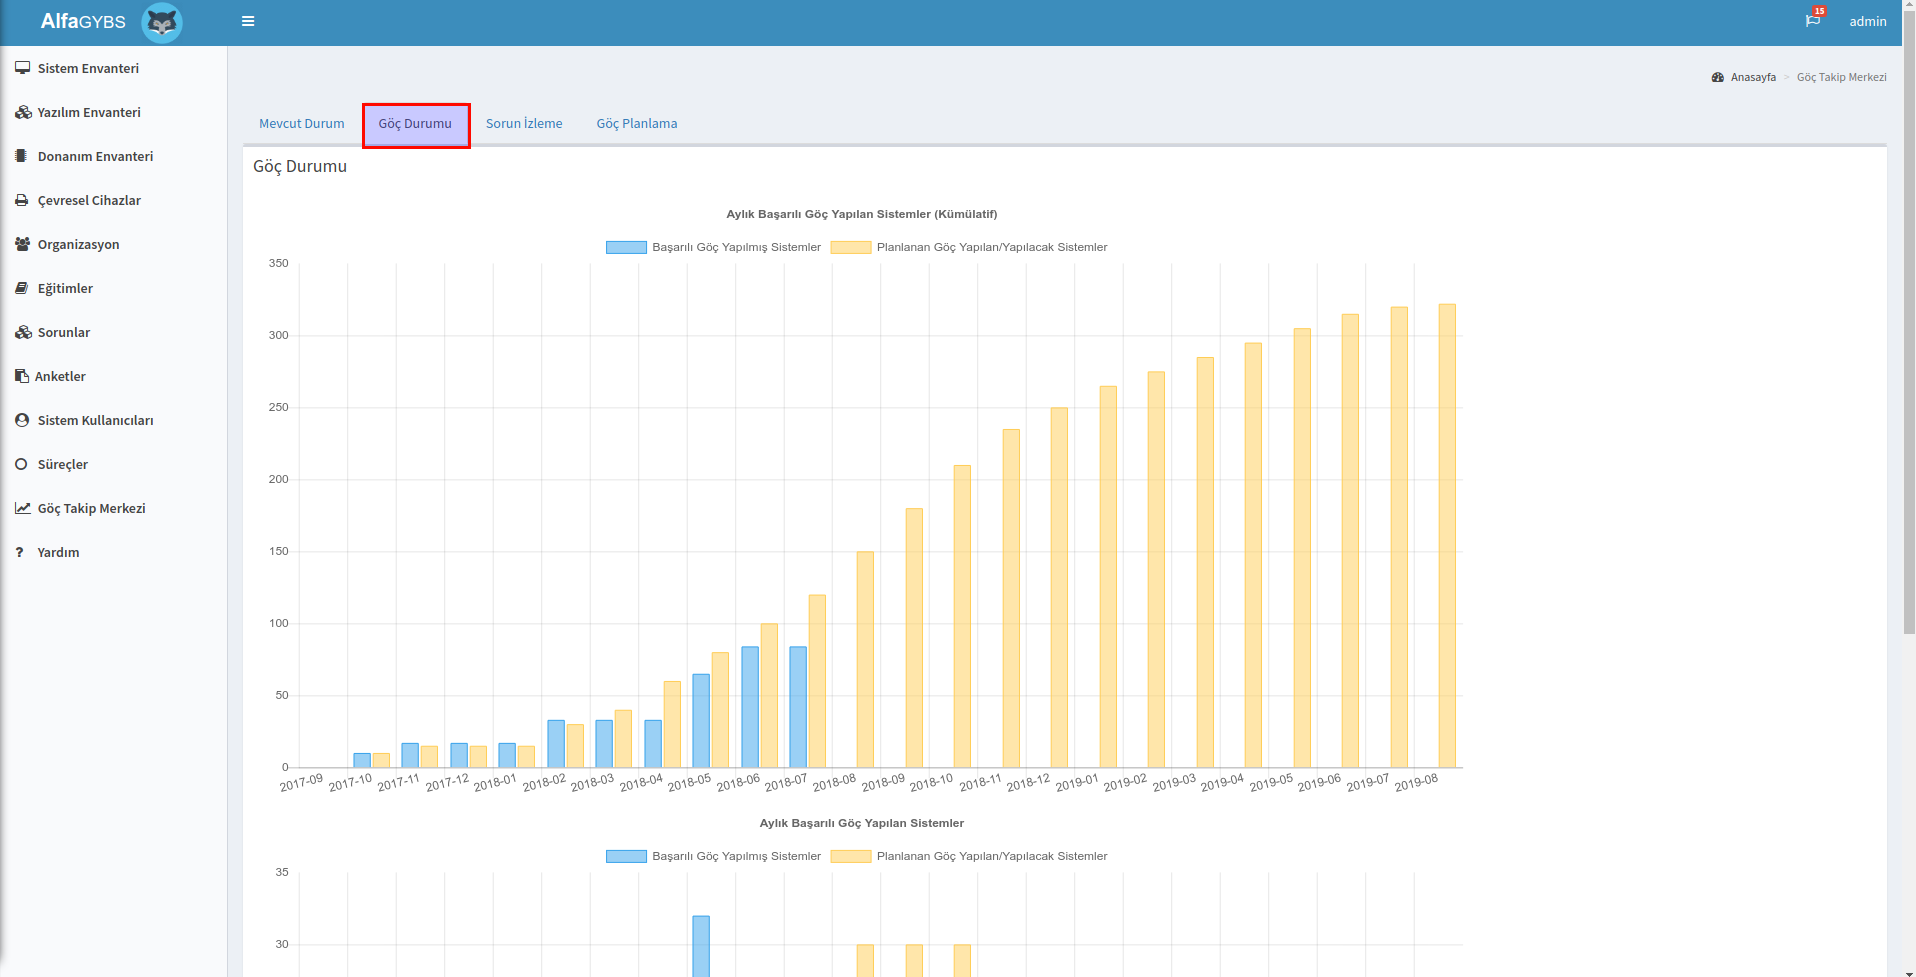Click the page vertical scrollbar thumb
The width and height of the screenshot is (1916, 977).
1909,323
